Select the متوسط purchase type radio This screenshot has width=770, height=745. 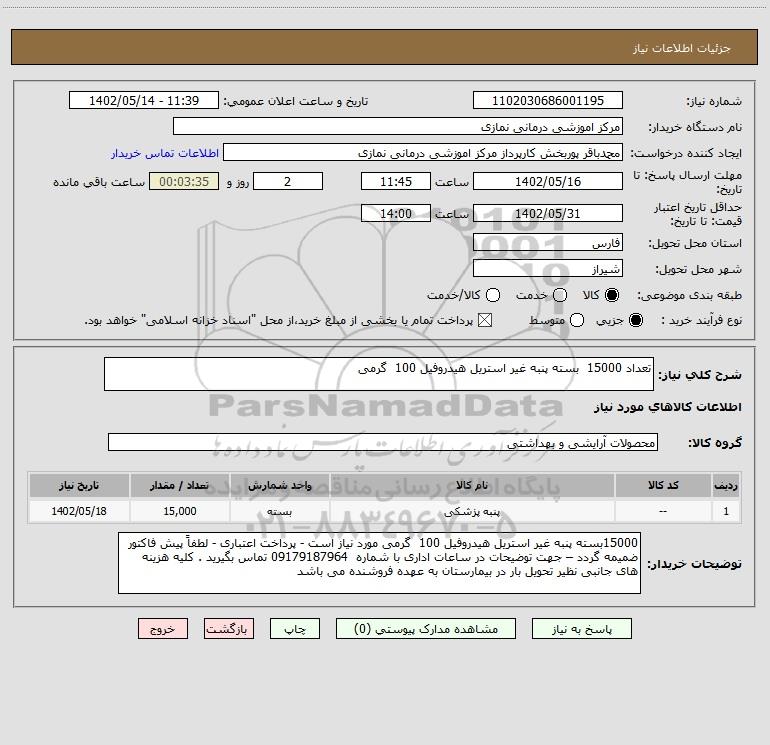[x=577, y=320]
